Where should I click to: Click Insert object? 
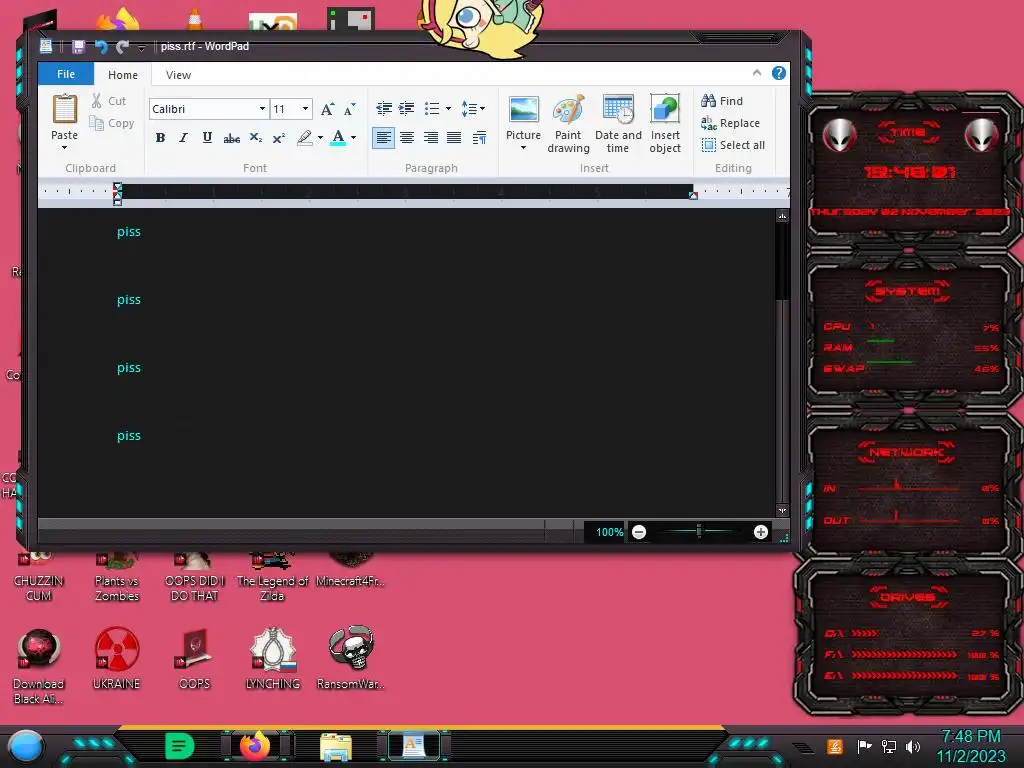coord(665,123)
